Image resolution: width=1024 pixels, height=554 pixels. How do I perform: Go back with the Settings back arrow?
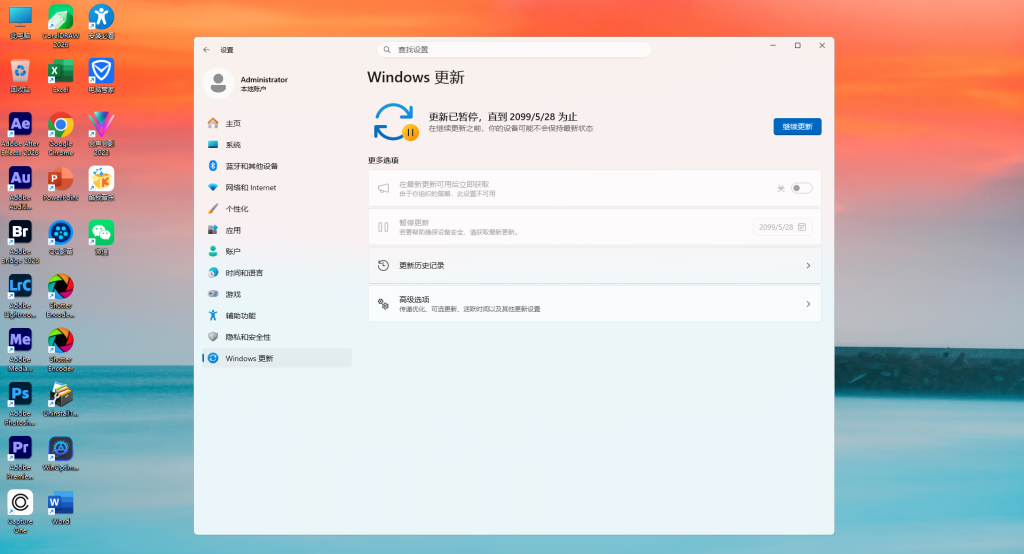(x=206, y=50)
